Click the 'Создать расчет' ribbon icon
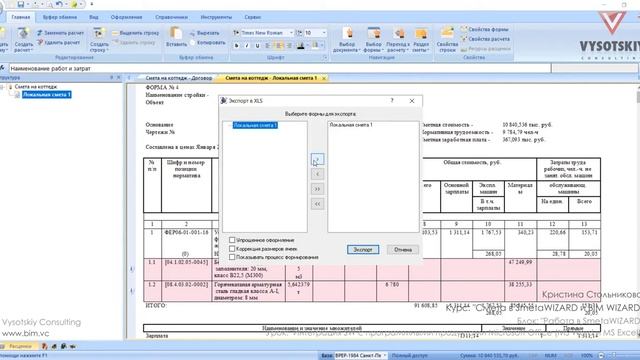The width and height of the screenshot is (640, 360). tap(23, 39)
